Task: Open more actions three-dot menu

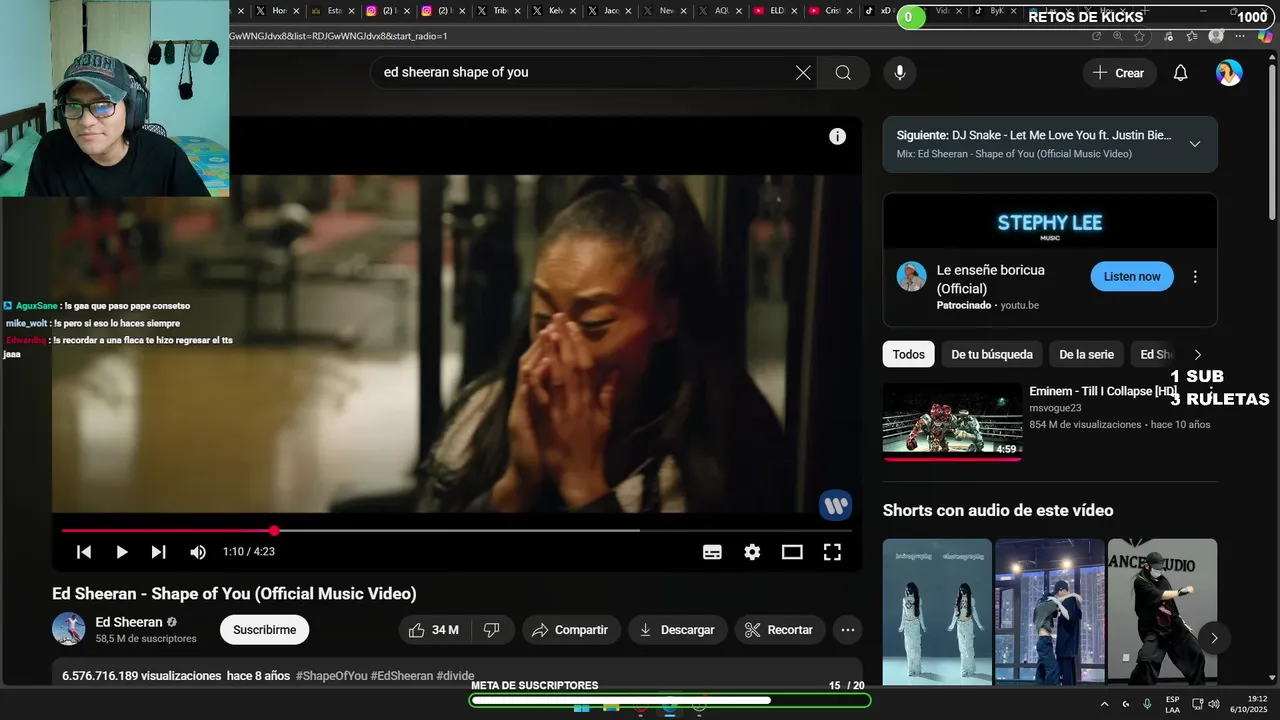Action: (848, 630)
